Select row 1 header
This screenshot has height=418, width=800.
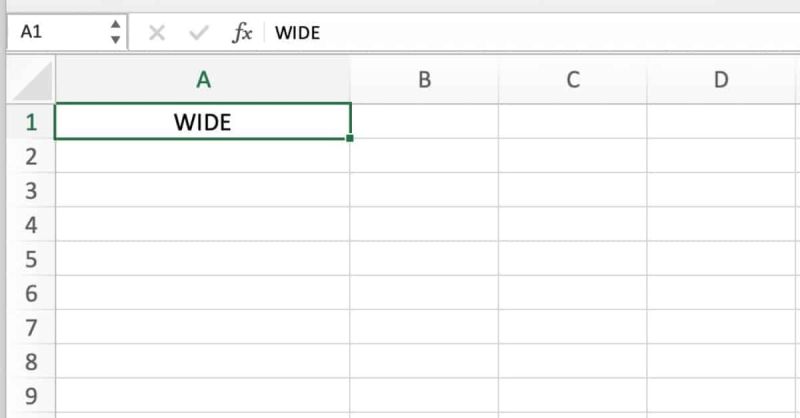[x=31, y=121]
